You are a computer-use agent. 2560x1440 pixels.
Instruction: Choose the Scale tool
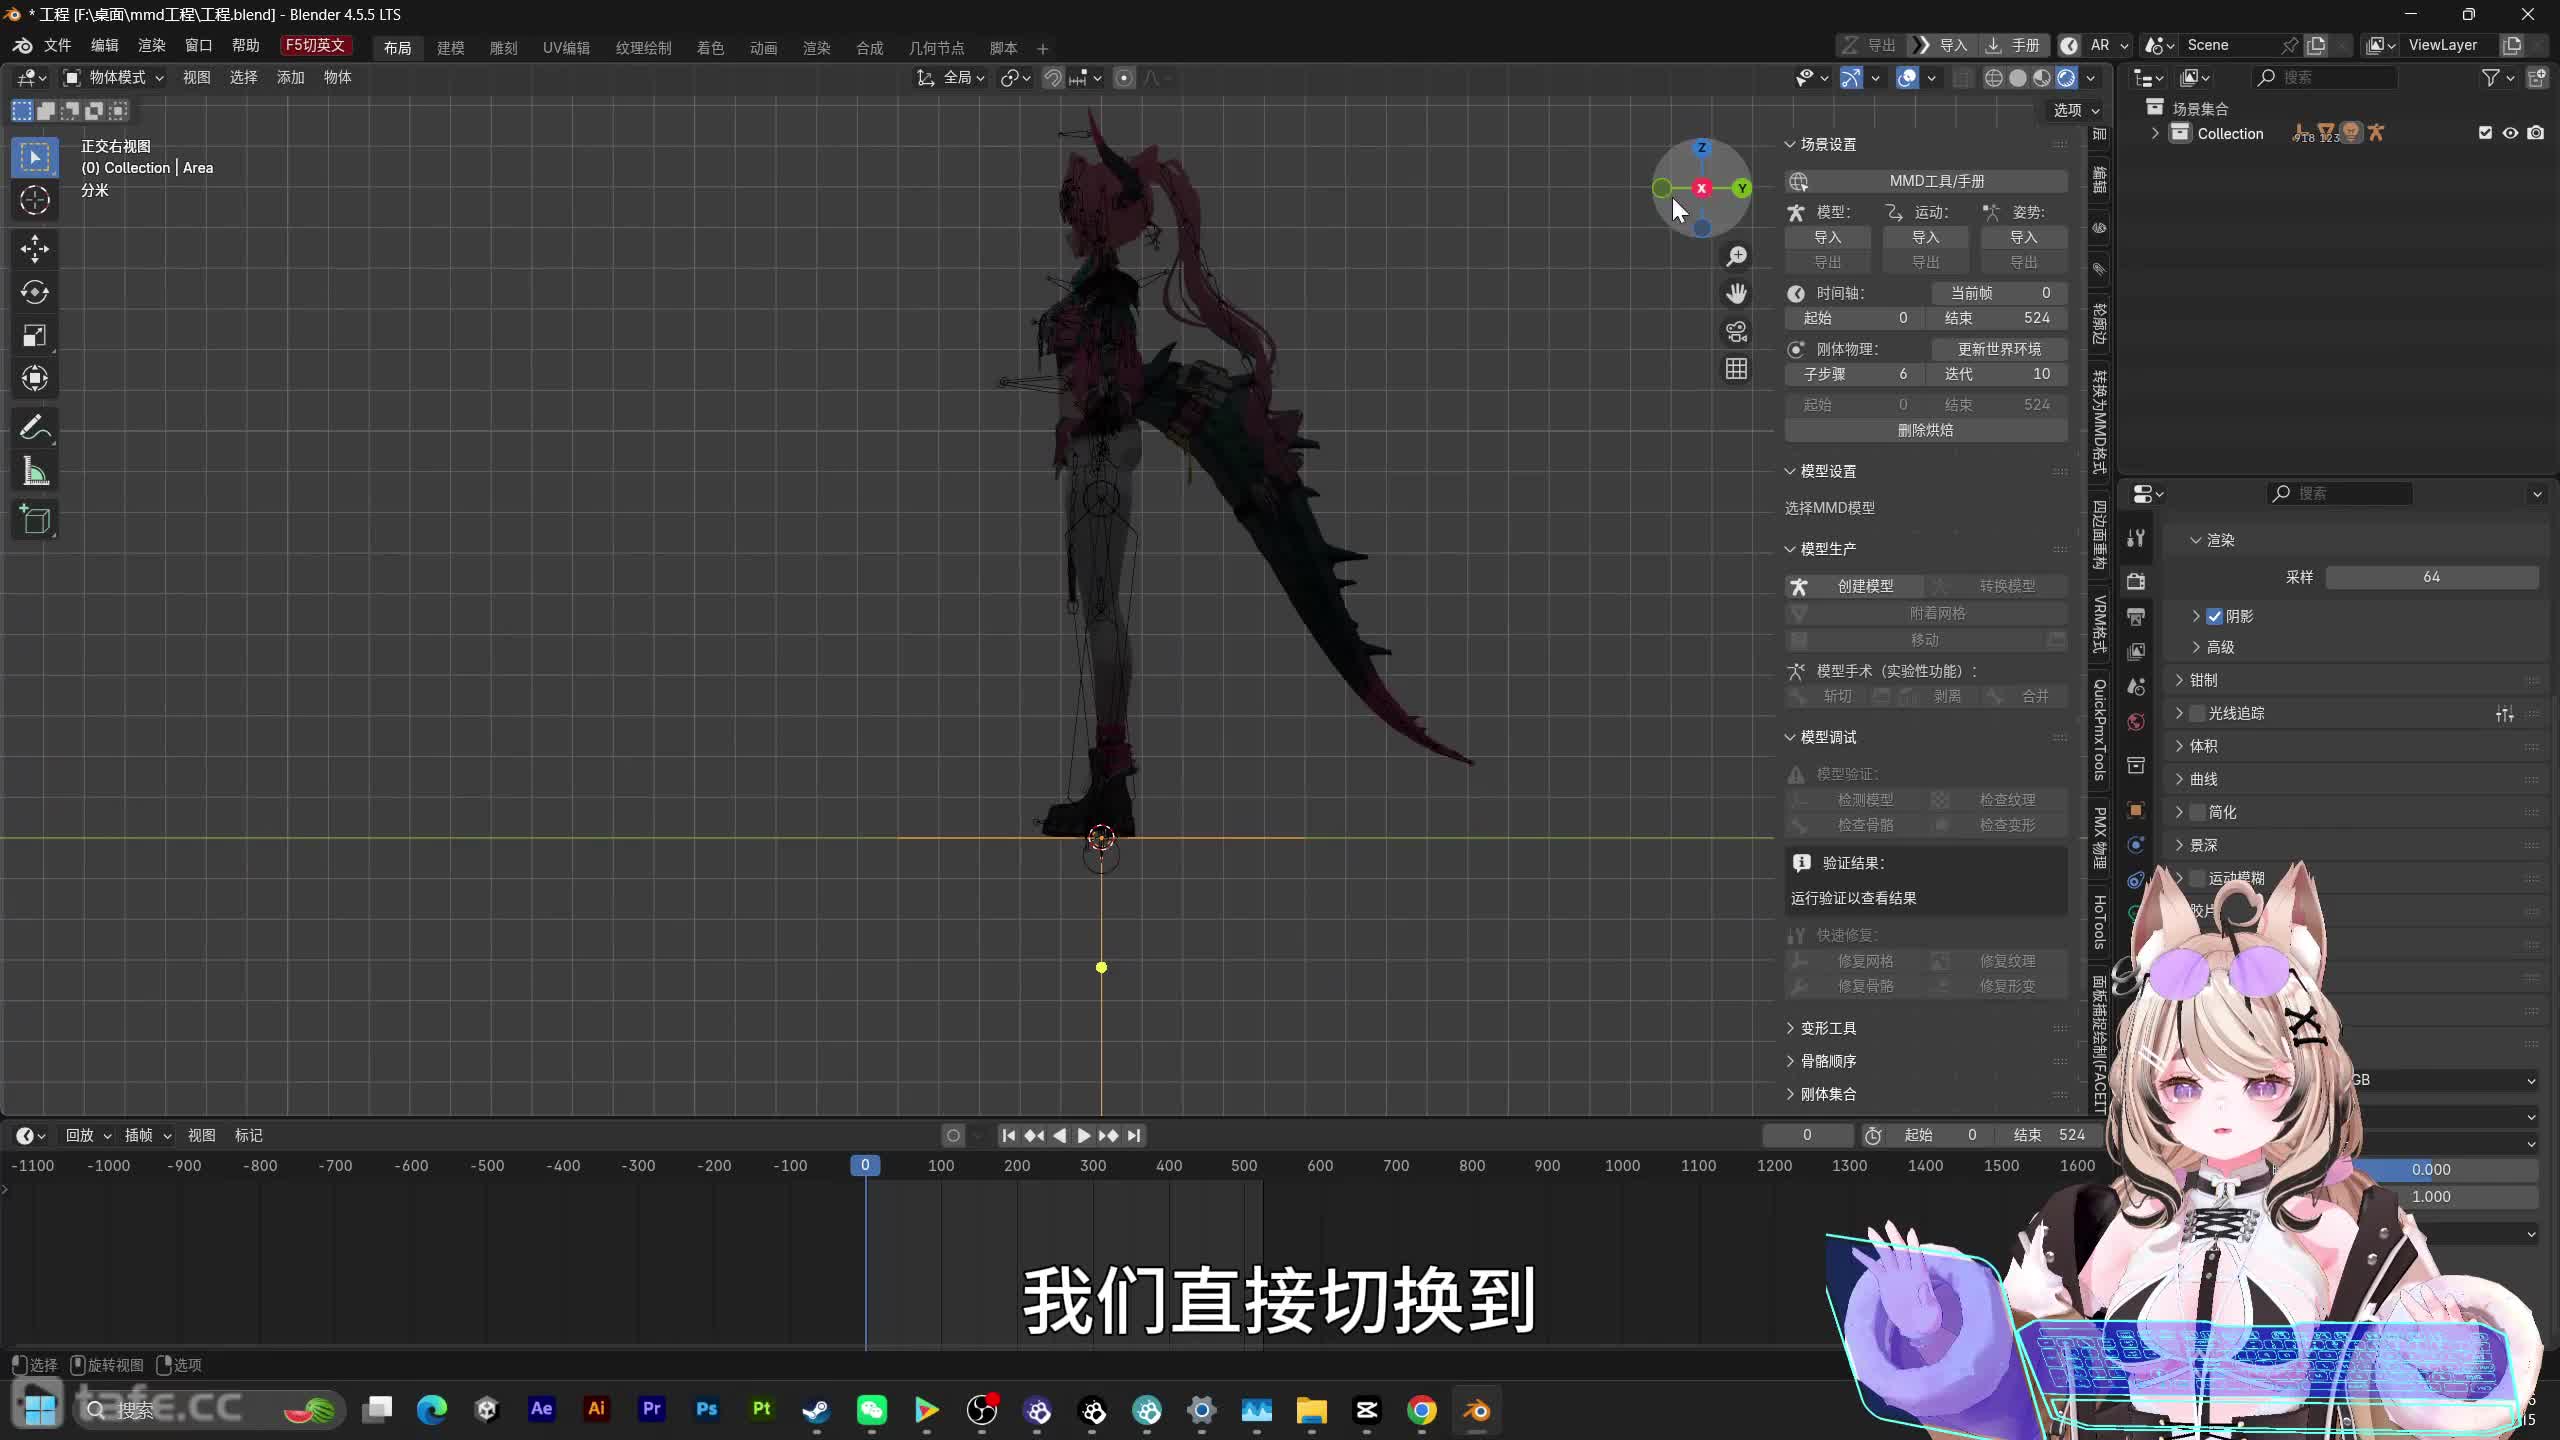point(35,335)
